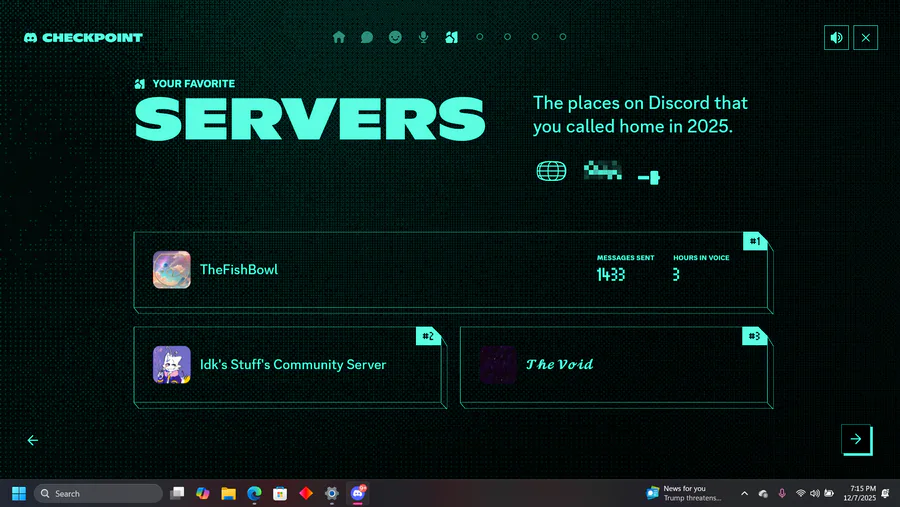900x507 pixels.
Task: Click the microphone tray icon
Action: click(782, 493)
